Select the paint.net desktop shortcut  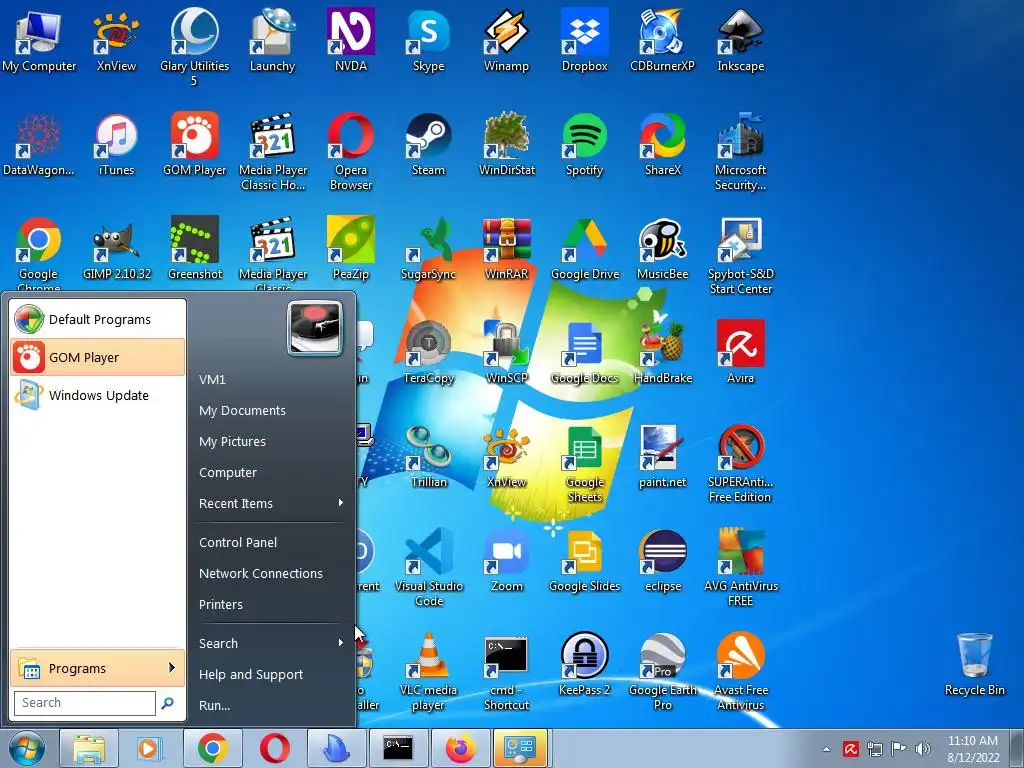coord(663,456)
